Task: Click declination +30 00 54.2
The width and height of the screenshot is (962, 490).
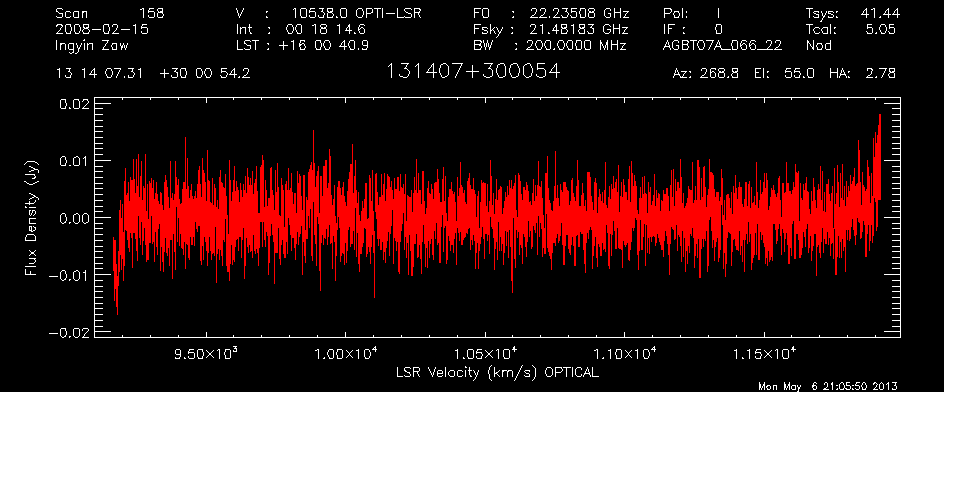Action: (204, 74)
